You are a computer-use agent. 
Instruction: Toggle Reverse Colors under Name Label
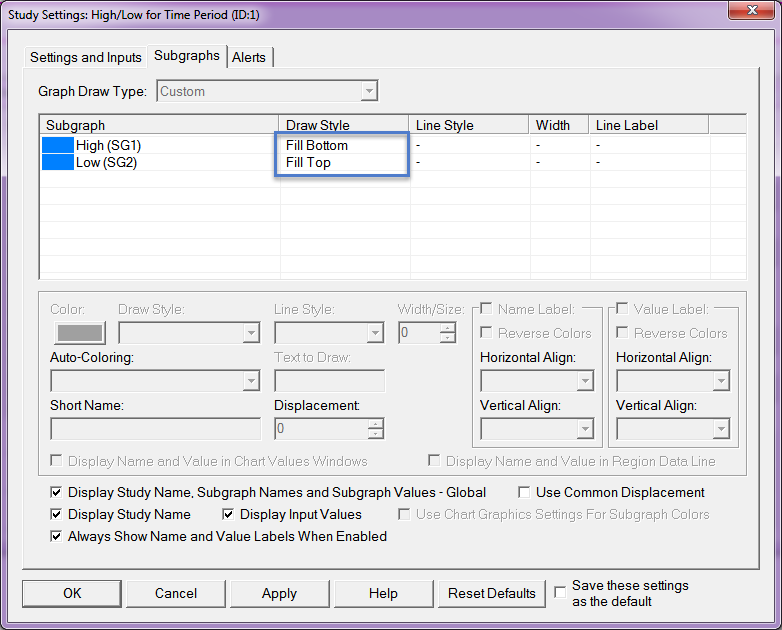[x=486, y=333]
